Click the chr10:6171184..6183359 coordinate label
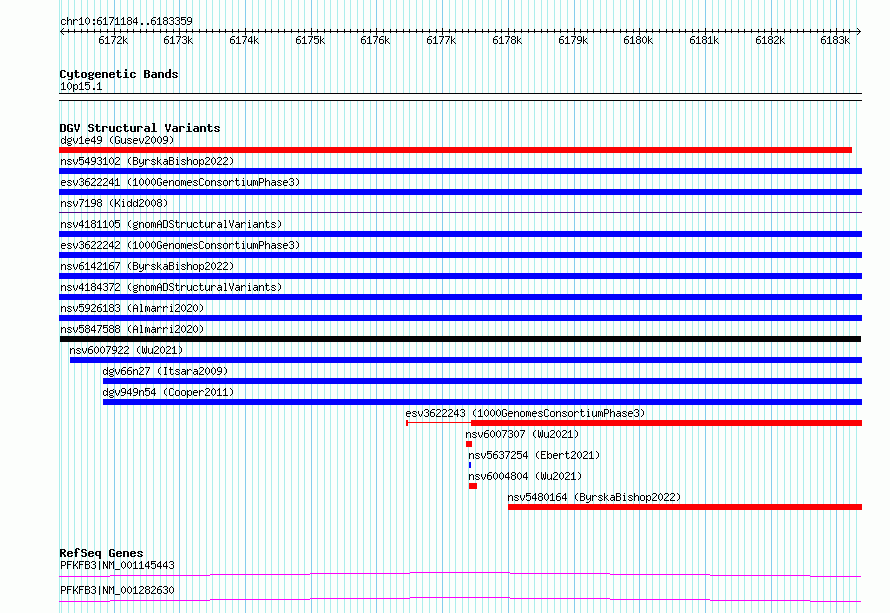This screenshot has height=613, width=890. pos(127,21)
